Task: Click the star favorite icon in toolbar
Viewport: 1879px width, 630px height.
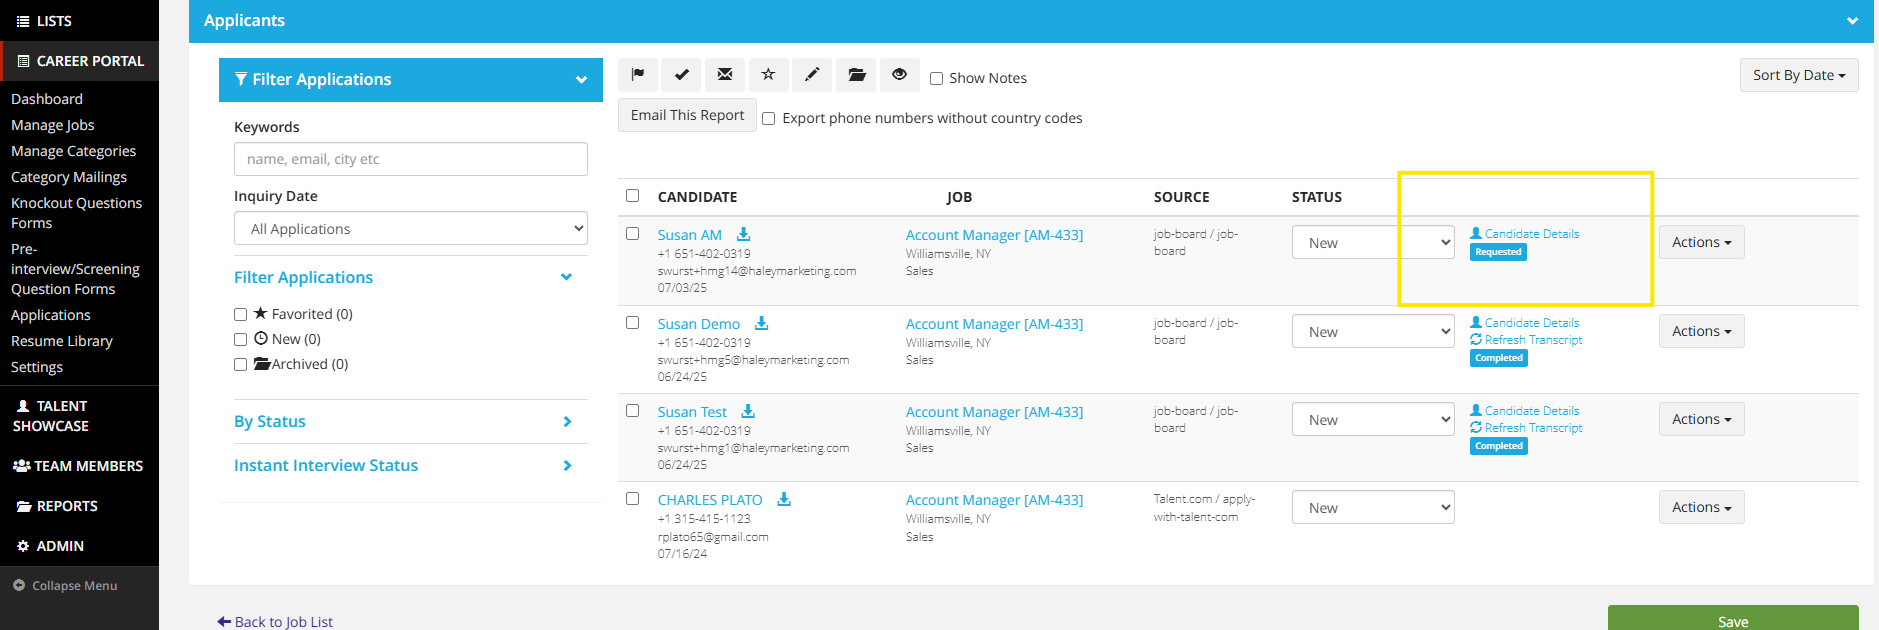Action: click(x=768, y=75)
